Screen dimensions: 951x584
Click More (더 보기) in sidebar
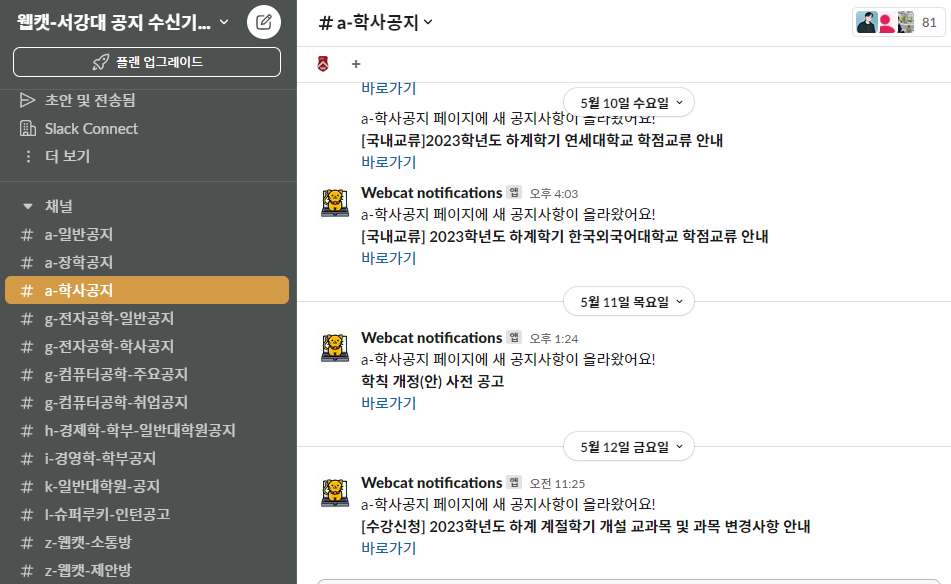(x=67, y=156)
